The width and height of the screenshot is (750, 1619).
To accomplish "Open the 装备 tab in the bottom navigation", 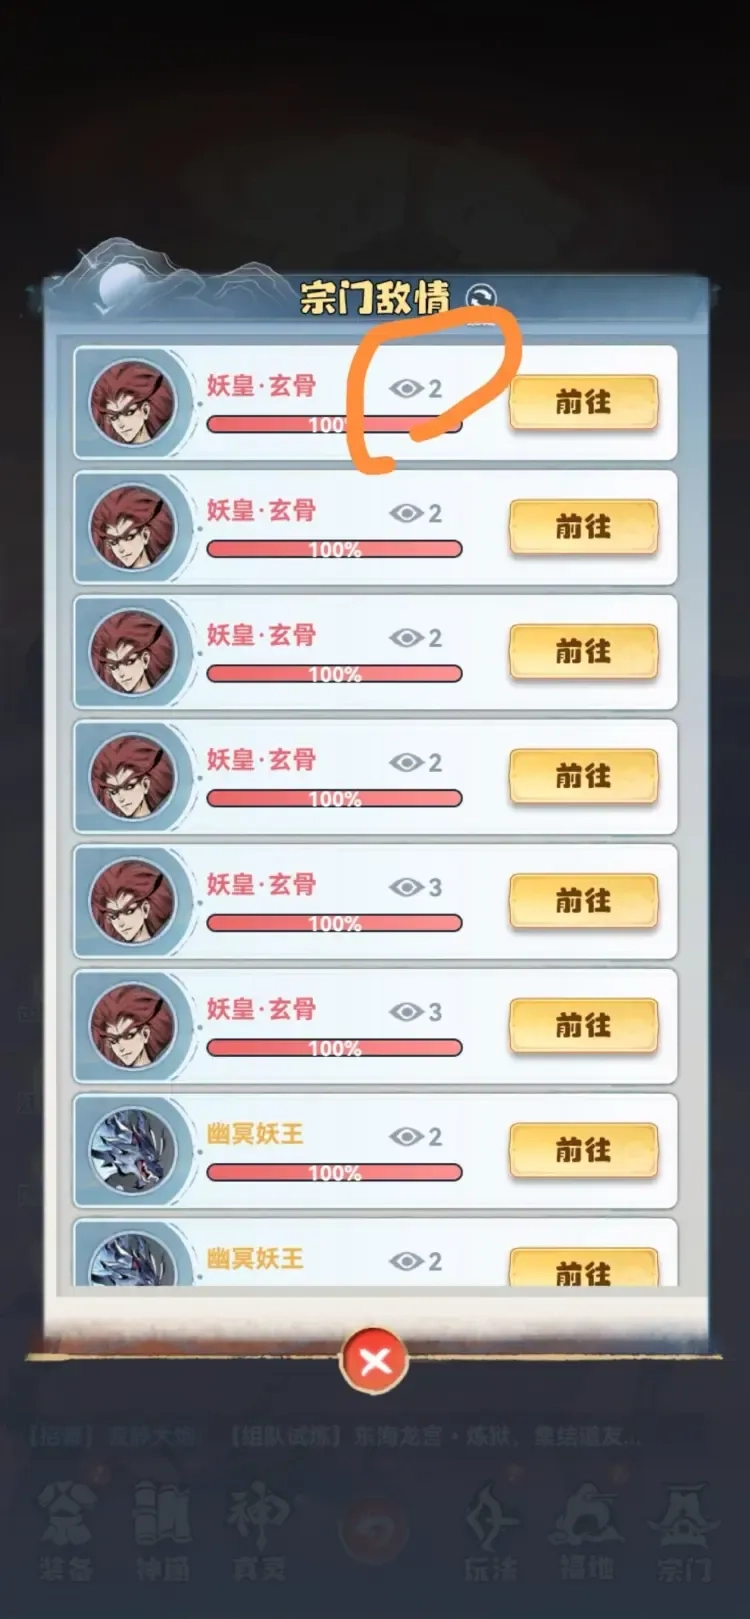I will (x=67, y=1531).
